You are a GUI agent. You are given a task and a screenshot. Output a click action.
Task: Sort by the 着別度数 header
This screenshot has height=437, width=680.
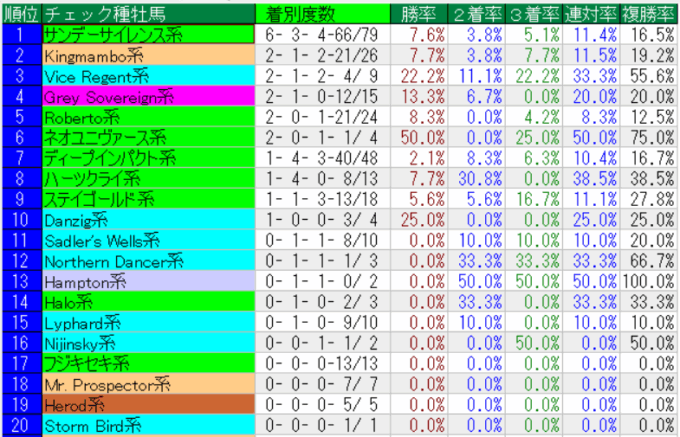(x=323, y=14)
